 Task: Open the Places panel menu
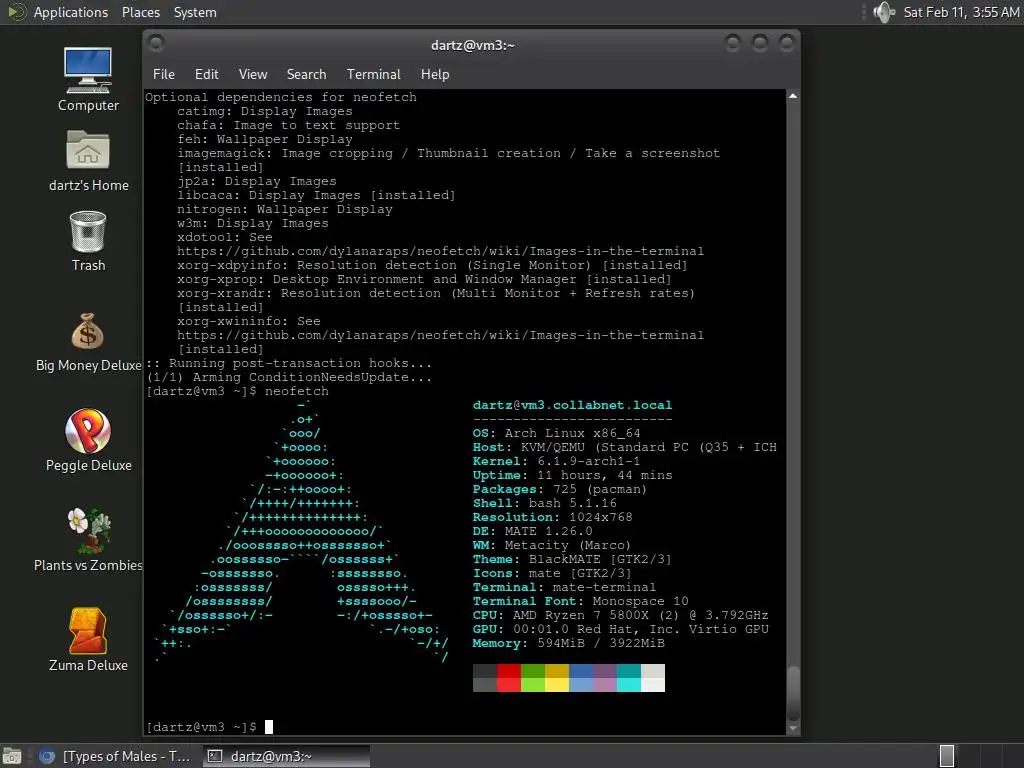(x=140, y=12)
